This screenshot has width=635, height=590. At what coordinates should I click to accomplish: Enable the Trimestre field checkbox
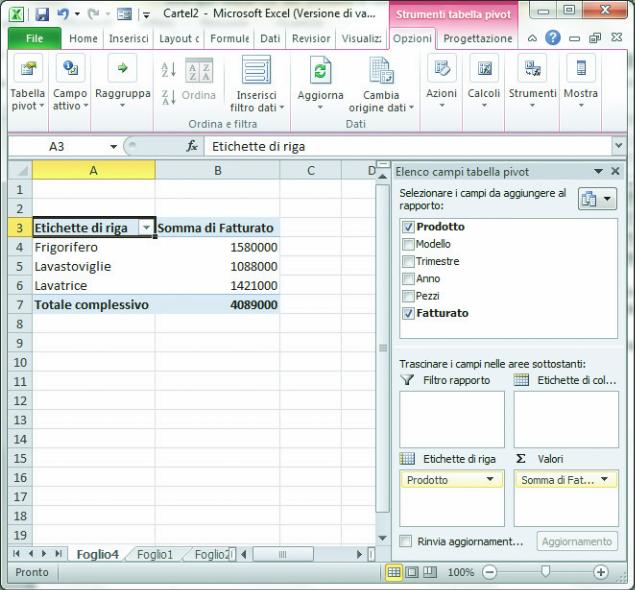coord(407,261)
